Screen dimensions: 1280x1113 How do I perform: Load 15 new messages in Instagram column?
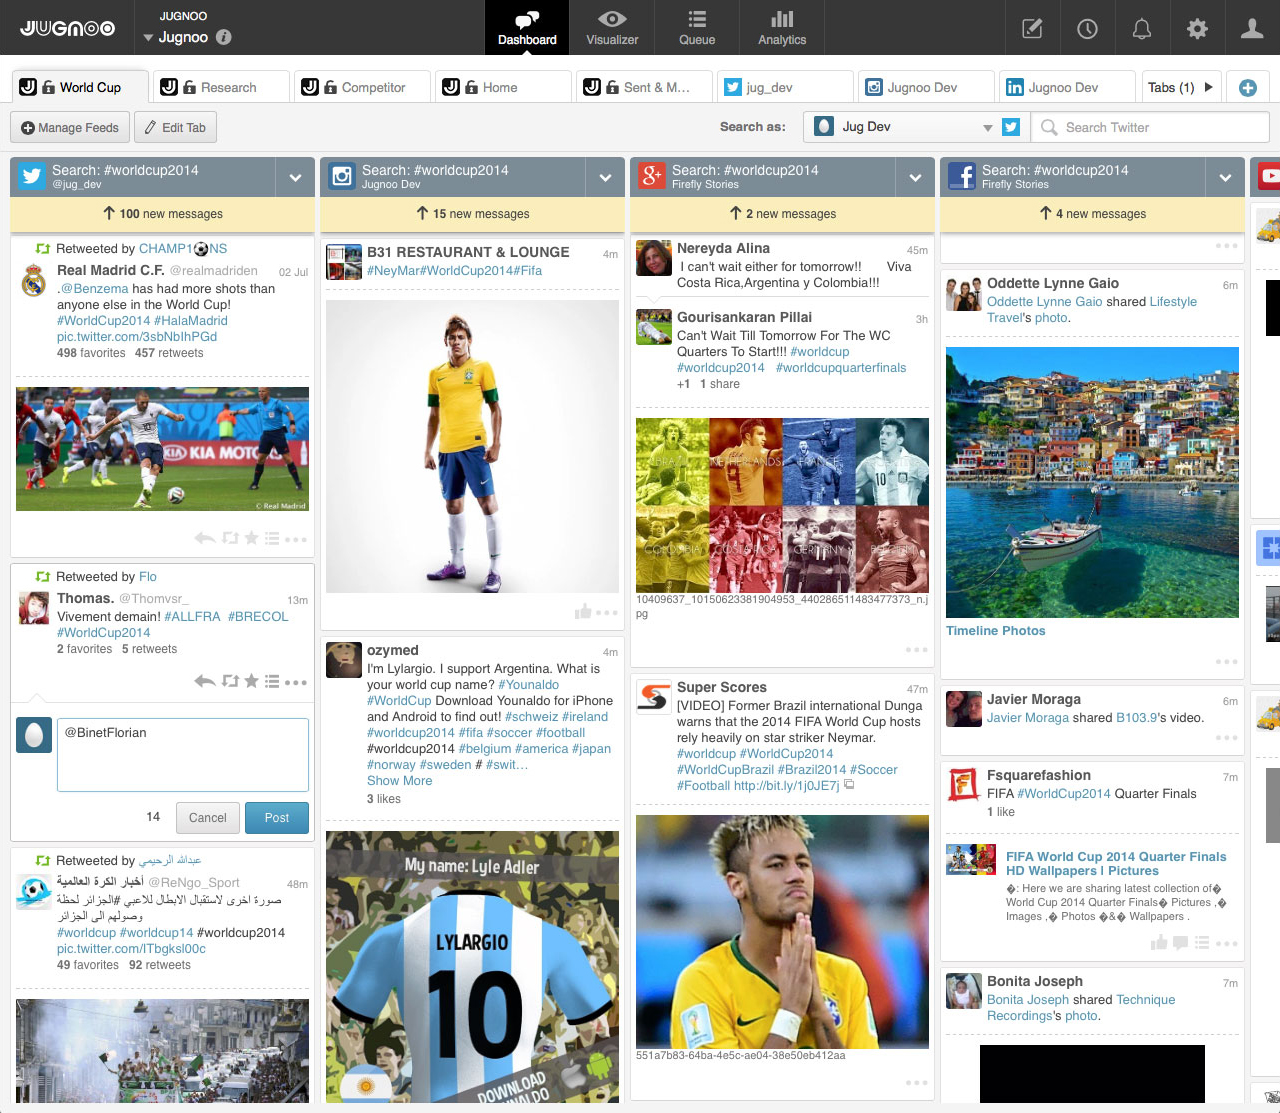click(472, 213)
